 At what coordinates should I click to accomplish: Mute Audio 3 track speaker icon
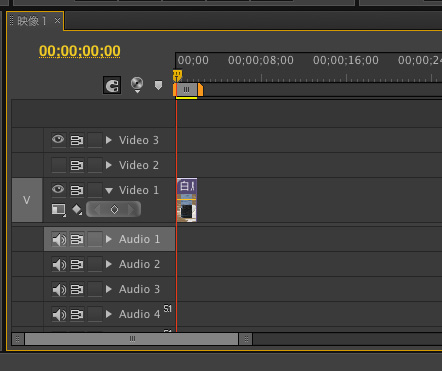[x=59, y=289]
